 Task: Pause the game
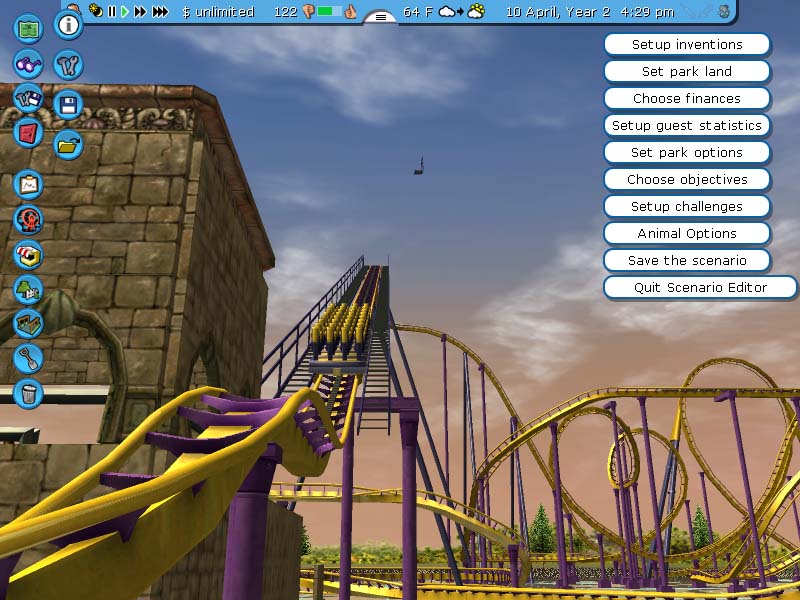(112, 11)
